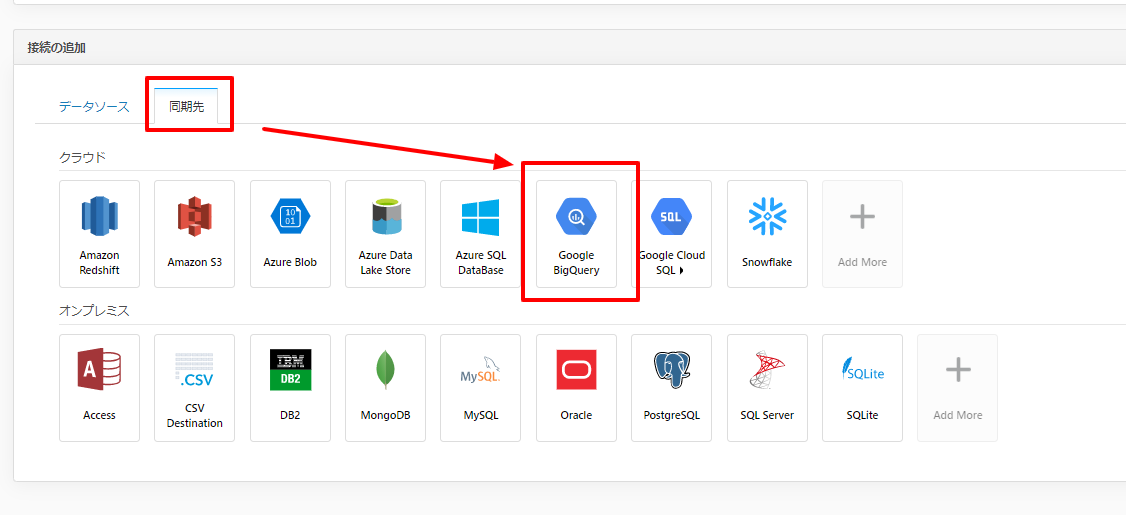Pick the SQLite destination tile
Viewport: 1126px width, 515px height.
(862, 388)
